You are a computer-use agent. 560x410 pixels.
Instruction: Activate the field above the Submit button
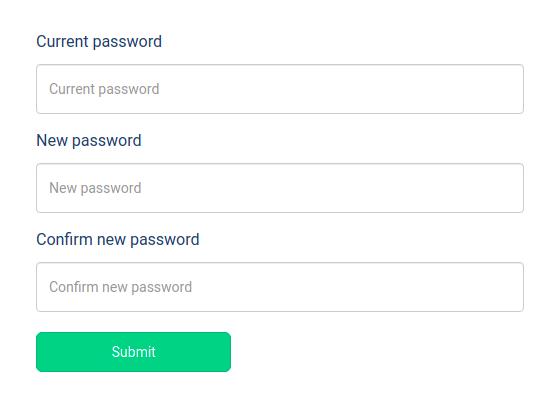tap(280, 287)
